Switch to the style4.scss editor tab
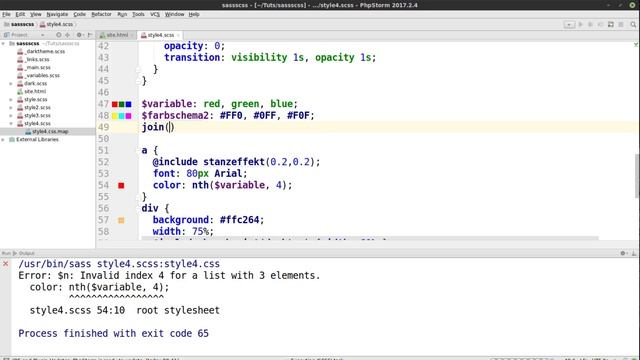The width and height of the screenshot is (640, 360). [x=160, y=35]
